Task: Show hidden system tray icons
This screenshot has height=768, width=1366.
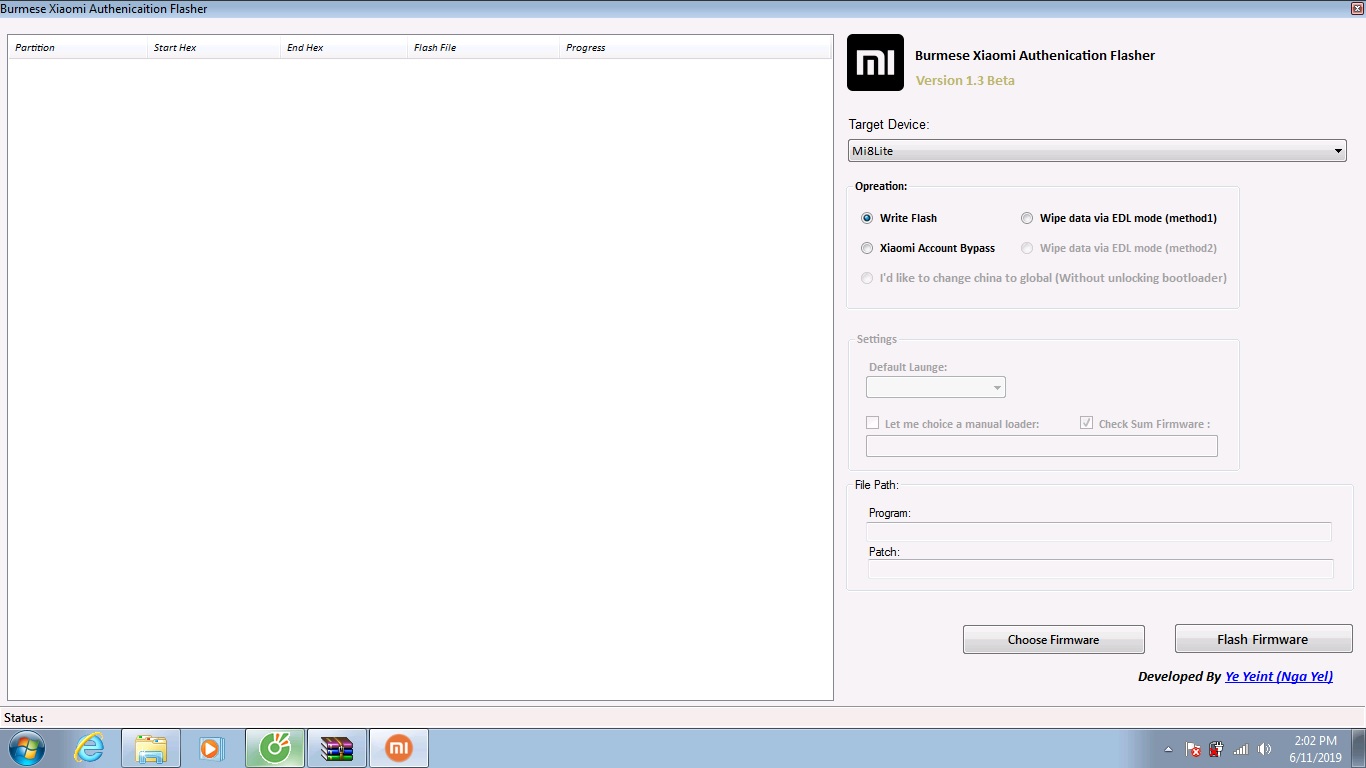Action: tap(1168, 749)
